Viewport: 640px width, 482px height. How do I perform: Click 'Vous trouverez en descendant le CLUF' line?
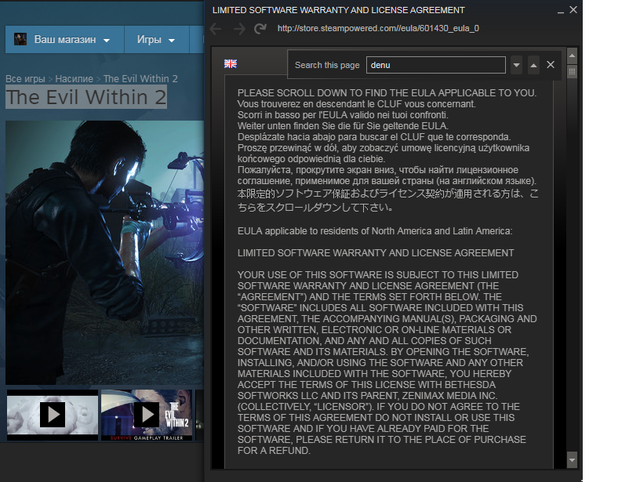pos(356,104)
